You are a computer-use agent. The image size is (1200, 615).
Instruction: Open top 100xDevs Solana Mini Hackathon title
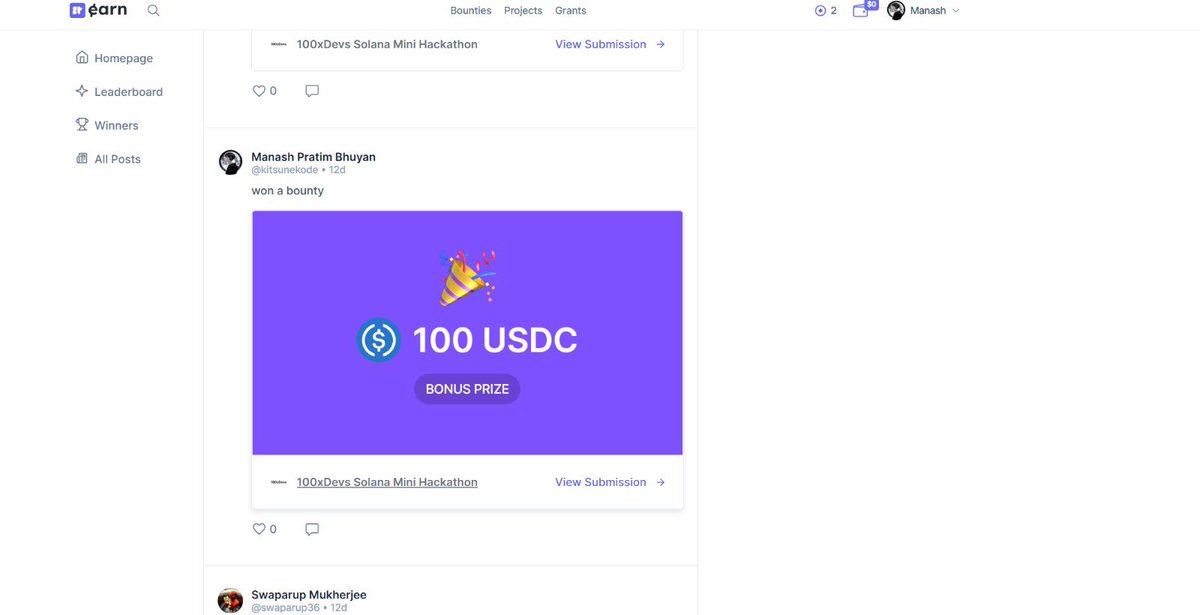pos(387,44)
